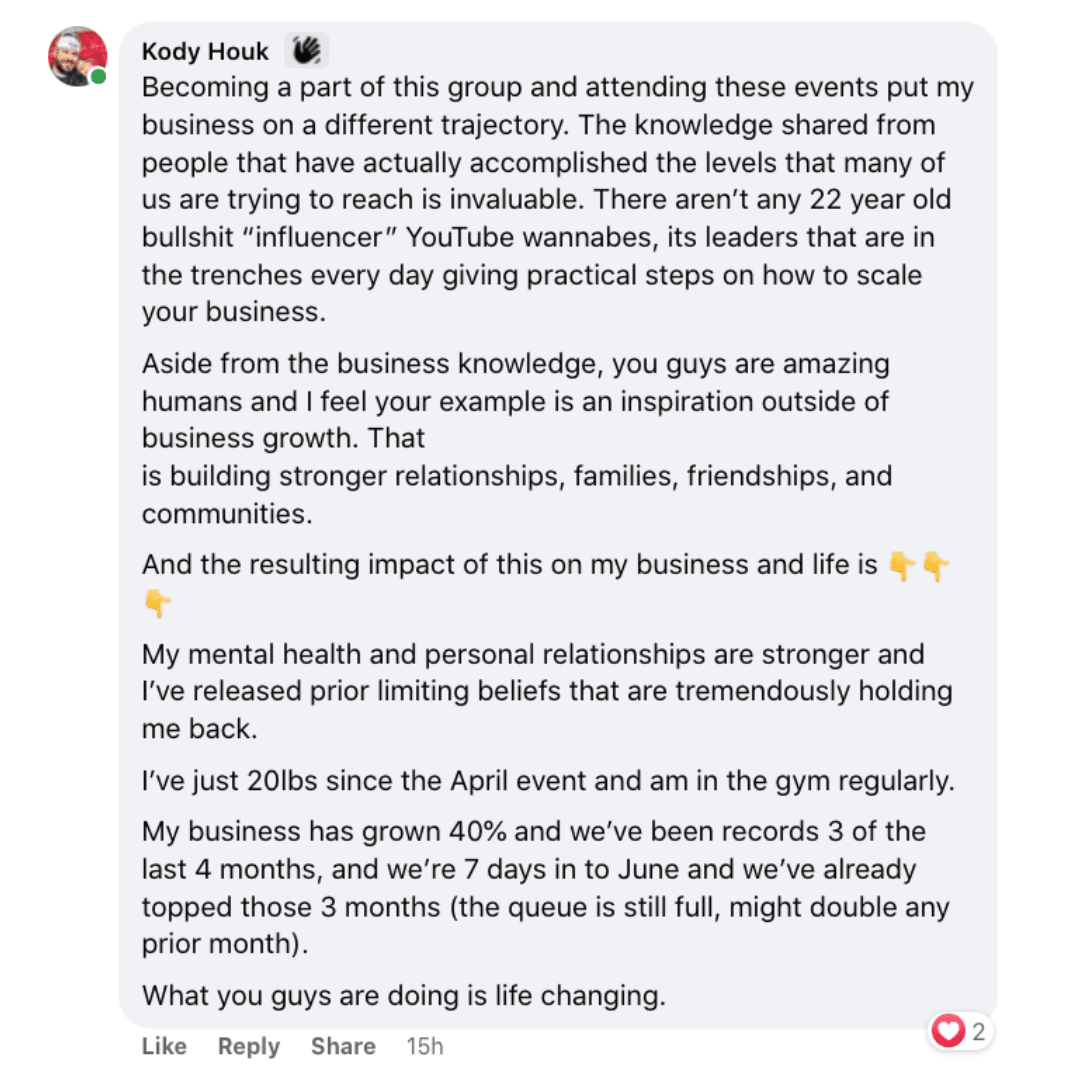Open the 15h timestamp link
Viewport: 1080px width, 1080px height.
(x=424, y=1046)
